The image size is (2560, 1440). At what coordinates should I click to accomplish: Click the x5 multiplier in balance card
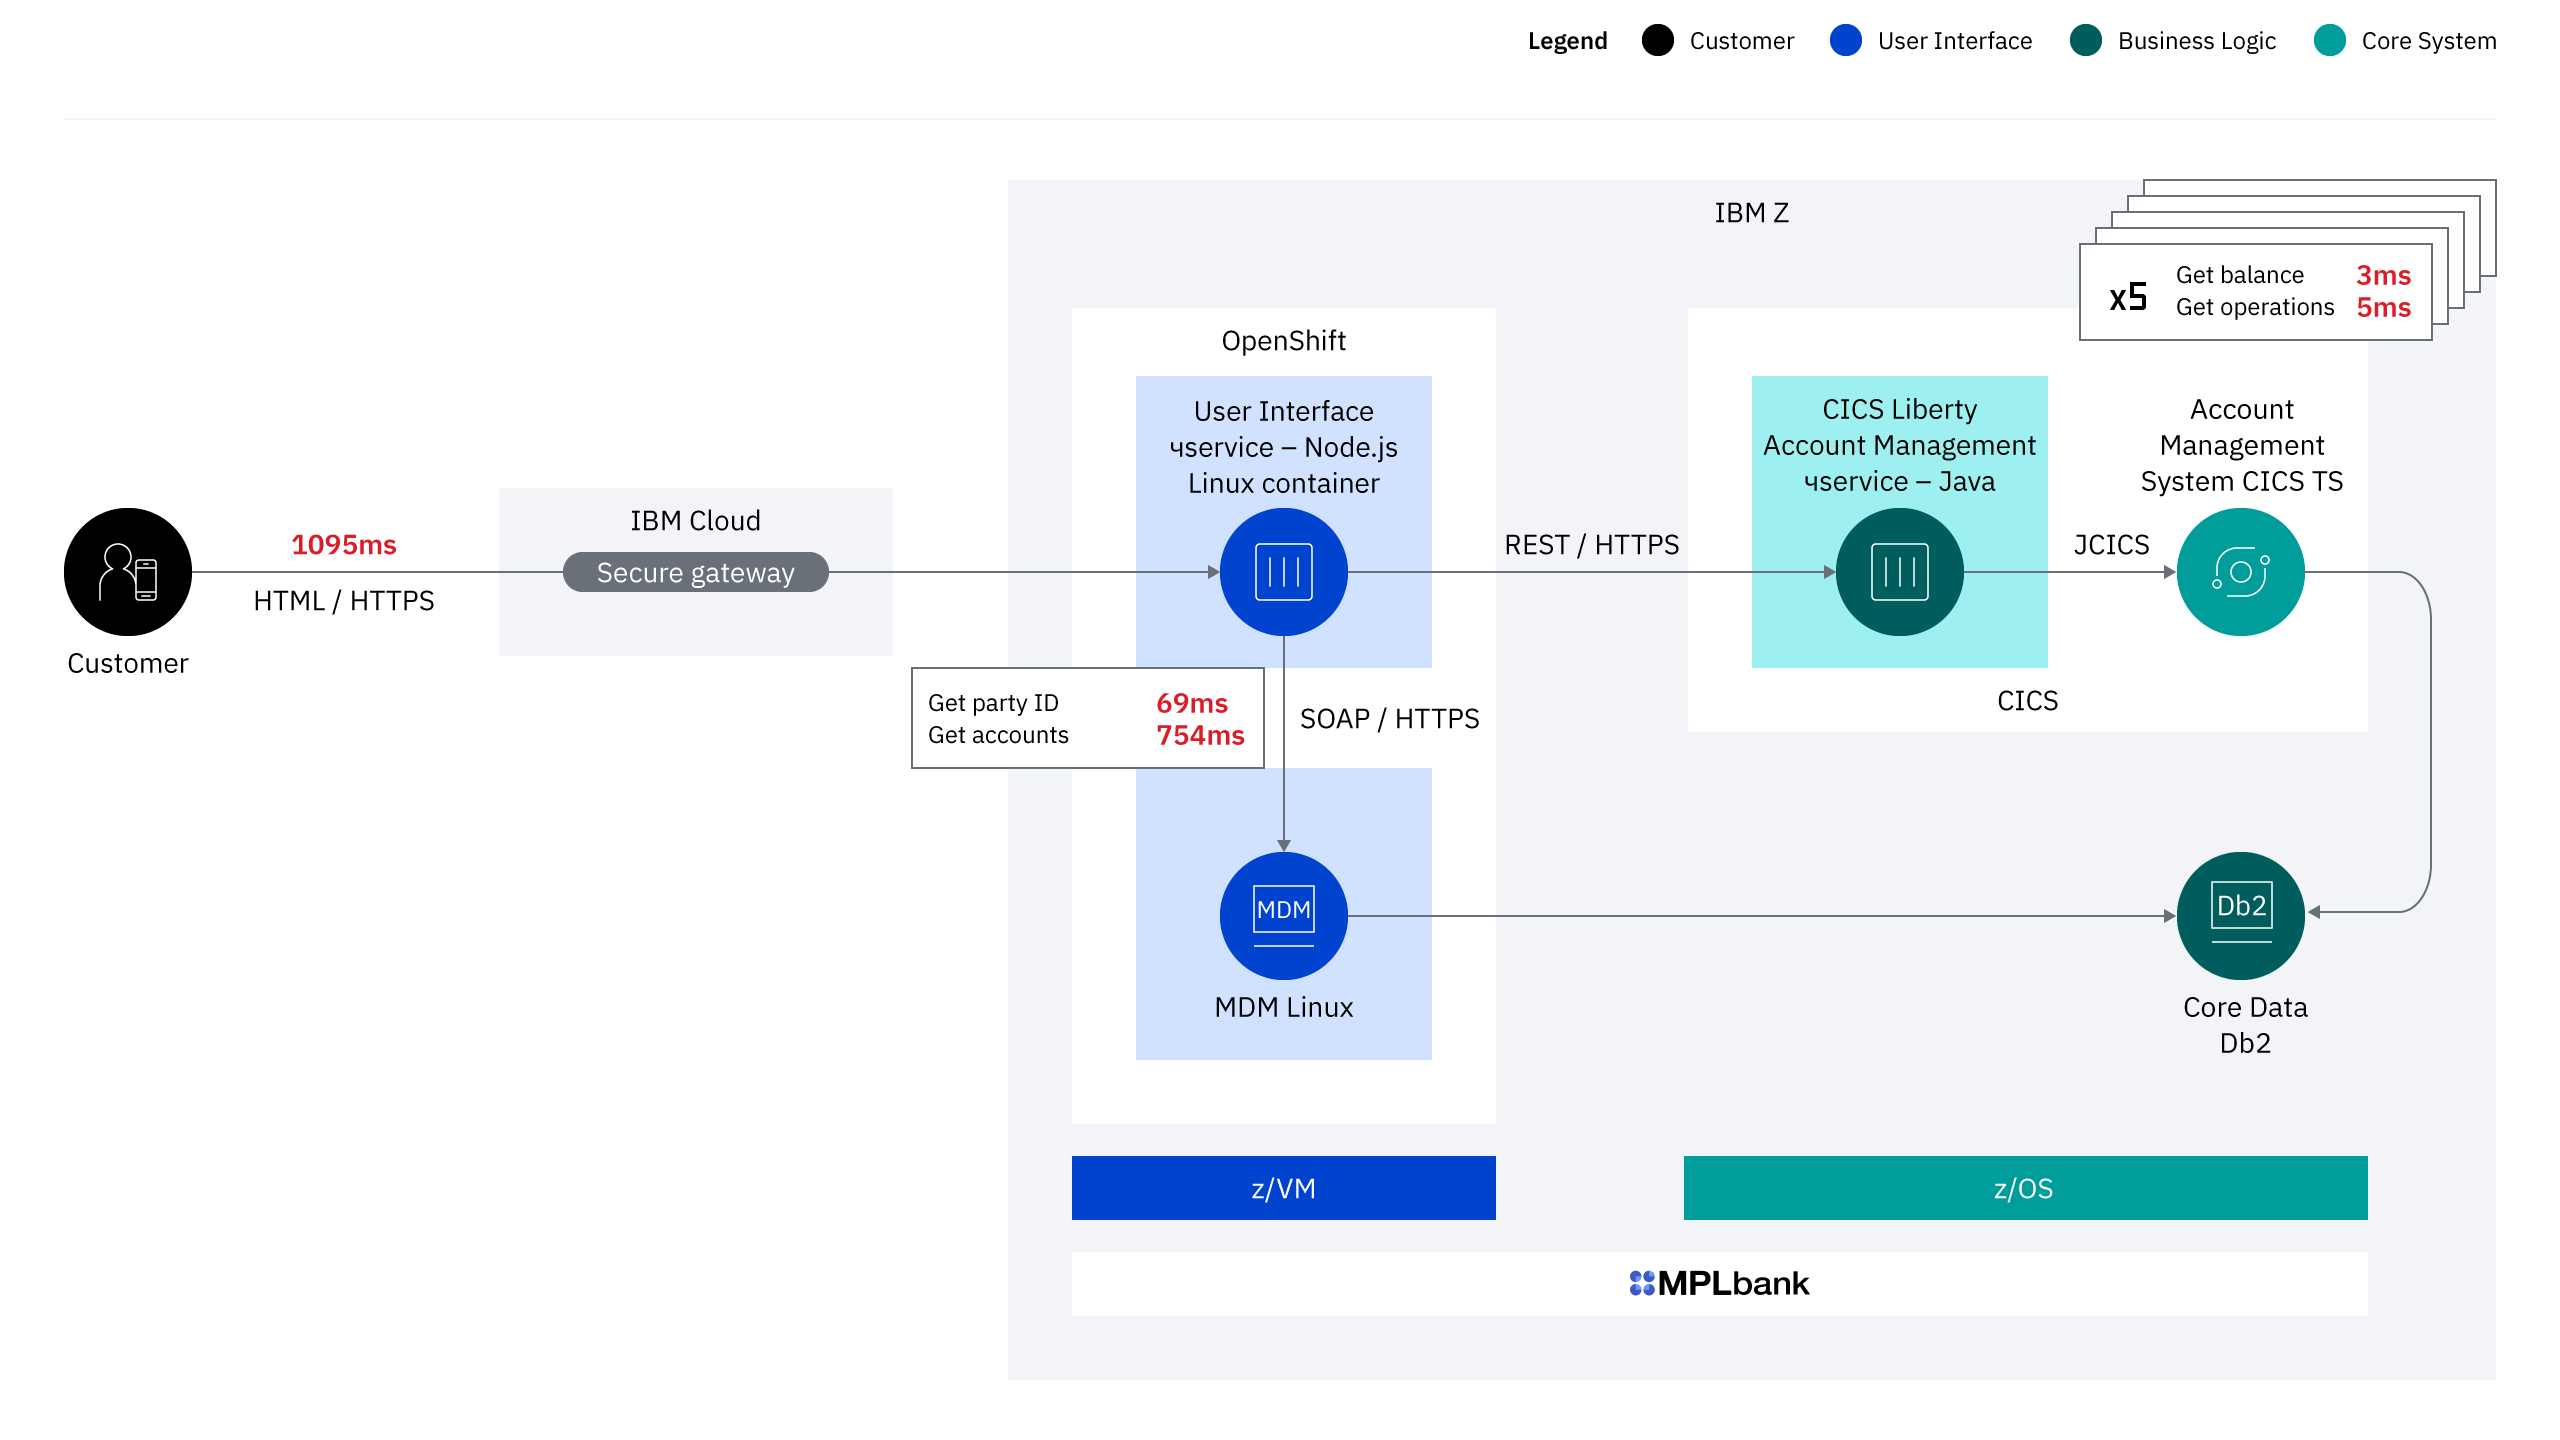(2128, 297)
